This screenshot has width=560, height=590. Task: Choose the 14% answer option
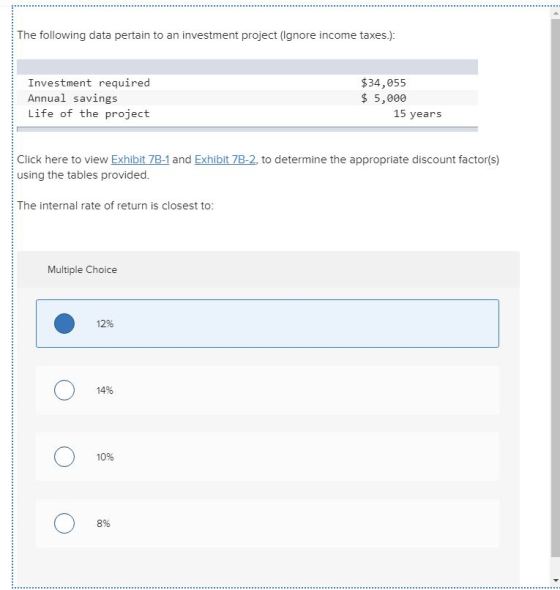pyautogui.click(x=64, y=390)
